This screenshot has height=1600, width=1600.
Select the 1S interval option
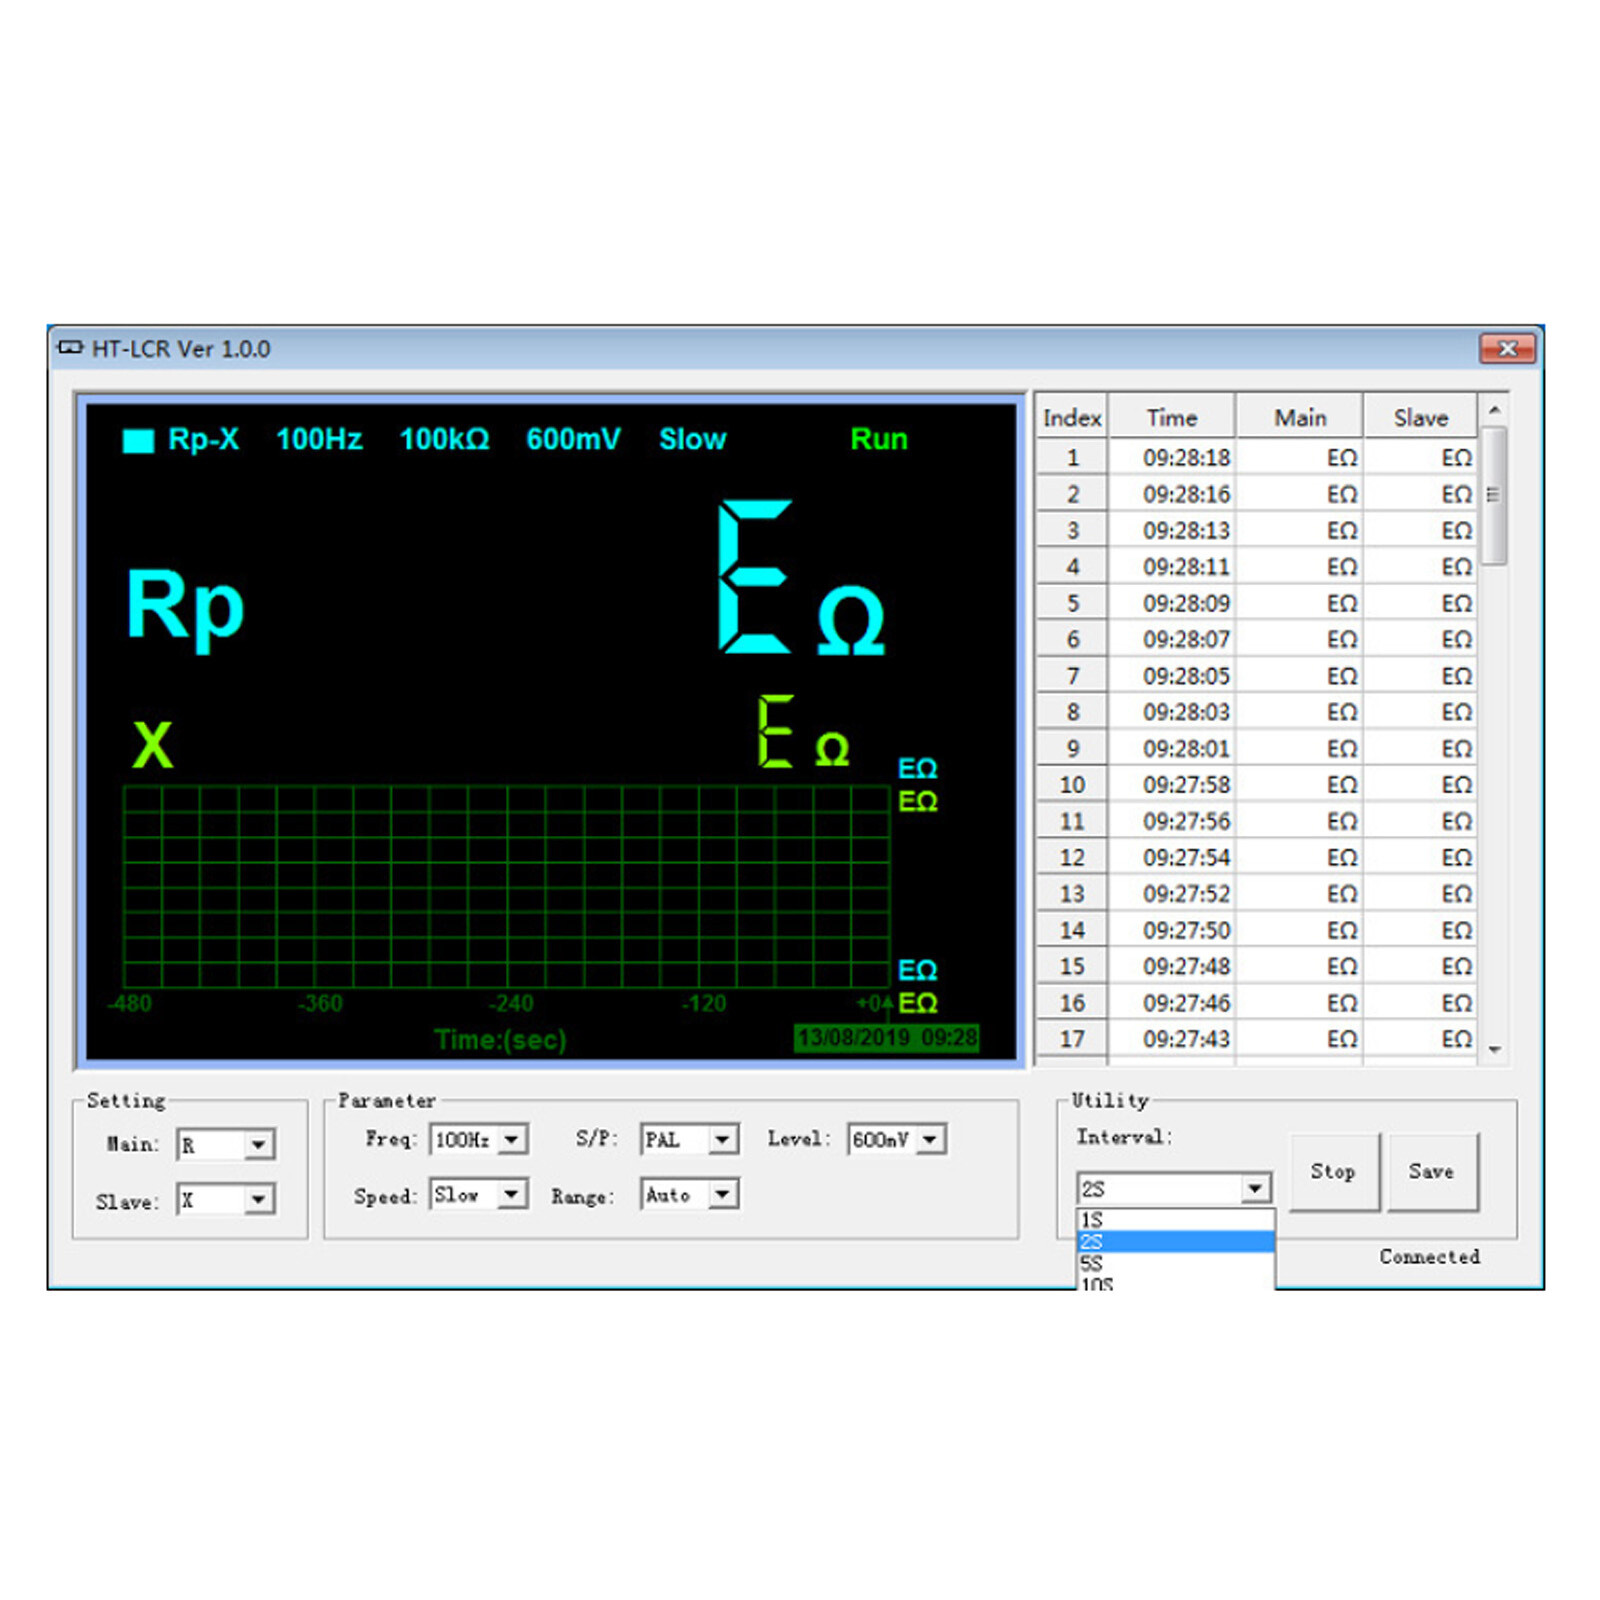[1175, 1220]
